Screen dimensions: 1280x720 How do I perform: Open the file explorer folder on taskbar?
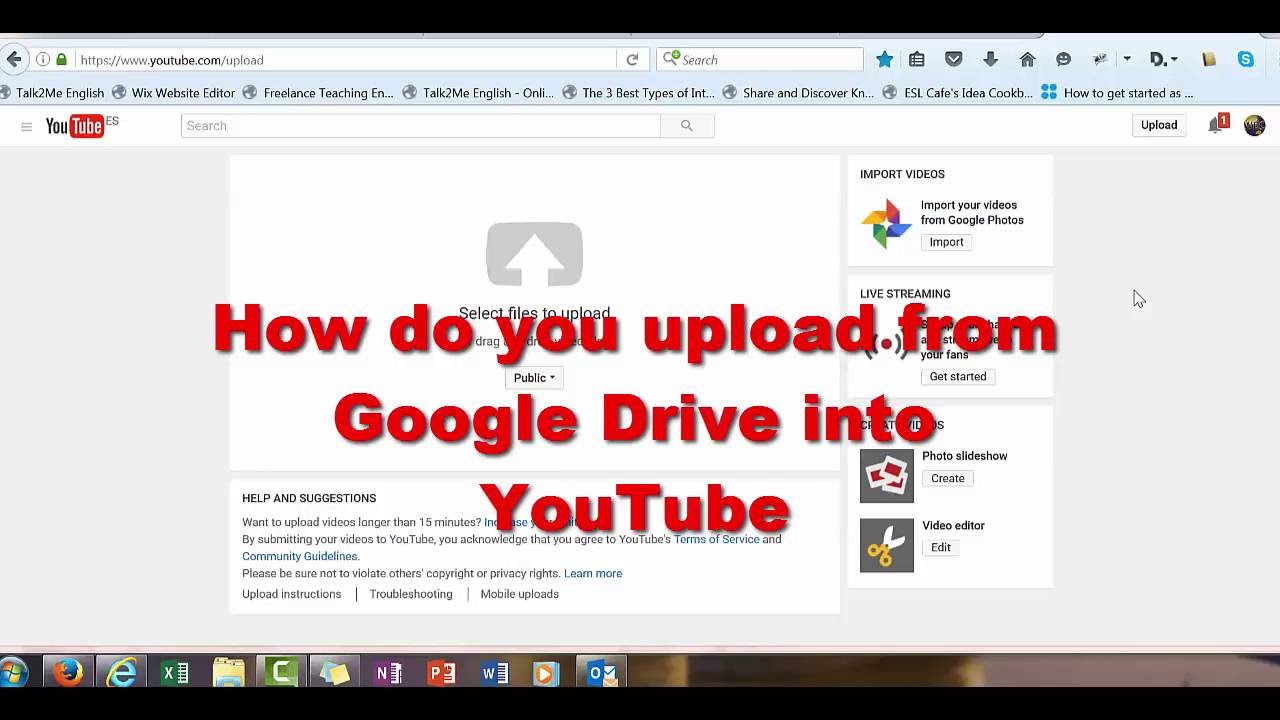click(x=228, y=672)
